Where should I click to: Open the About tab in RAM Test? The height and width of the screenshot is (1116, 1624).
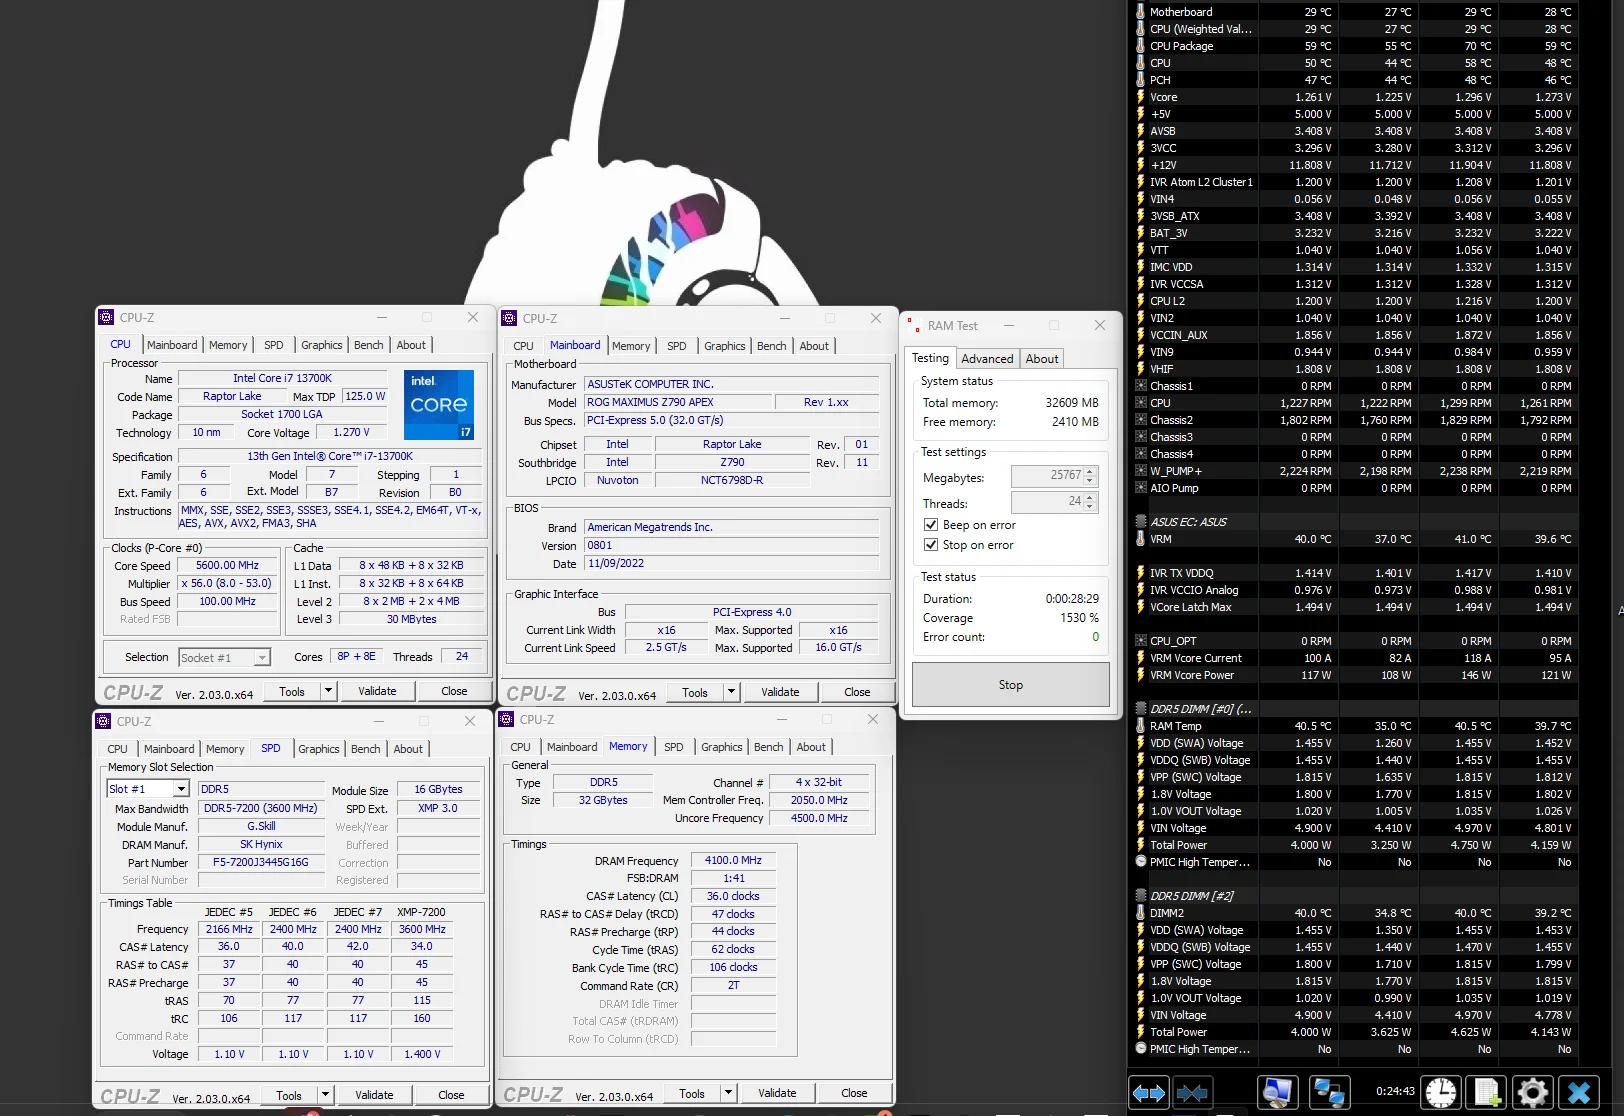(x=1042, y=359)
